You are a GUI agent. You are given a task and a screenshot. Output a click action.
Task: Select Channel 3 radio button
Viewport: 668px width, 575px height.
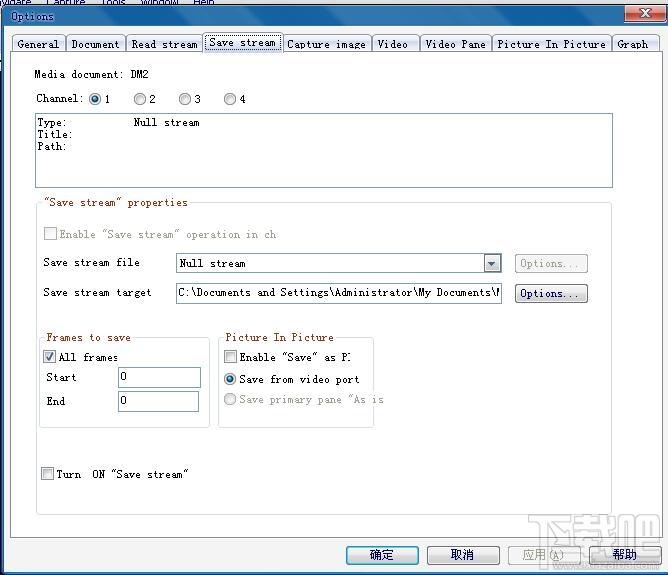(x=184, y=99)
